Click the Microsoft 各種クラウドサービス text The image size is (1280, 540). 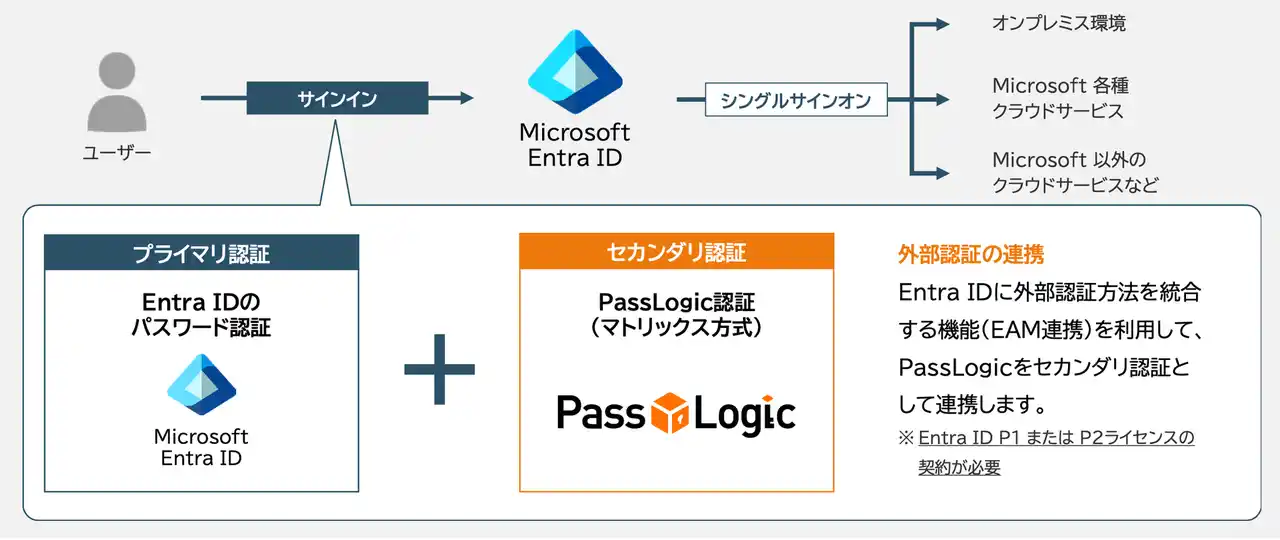coord(1059,98)
